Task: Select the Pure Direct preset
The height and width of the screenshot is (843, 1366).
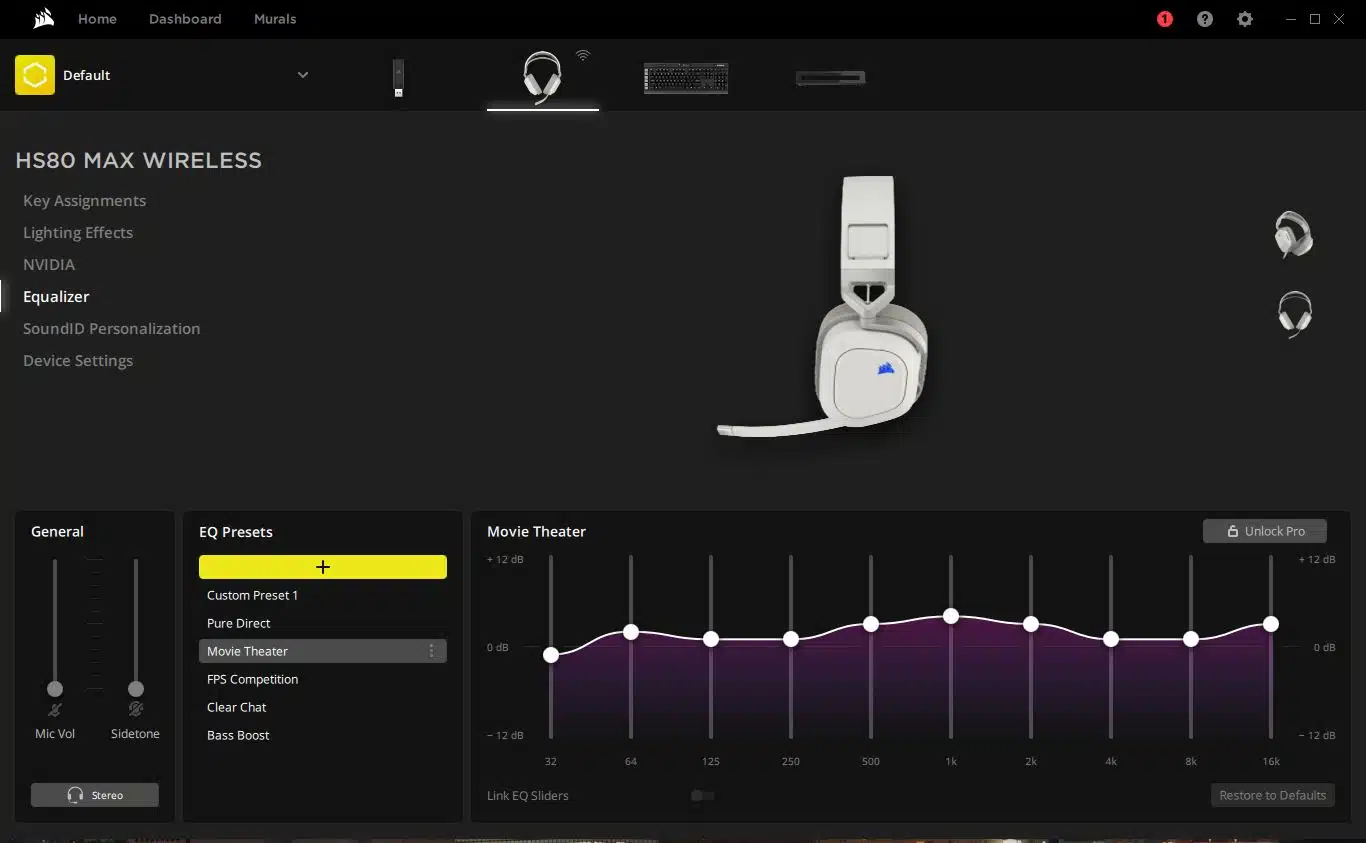Action: coord(323,623)
